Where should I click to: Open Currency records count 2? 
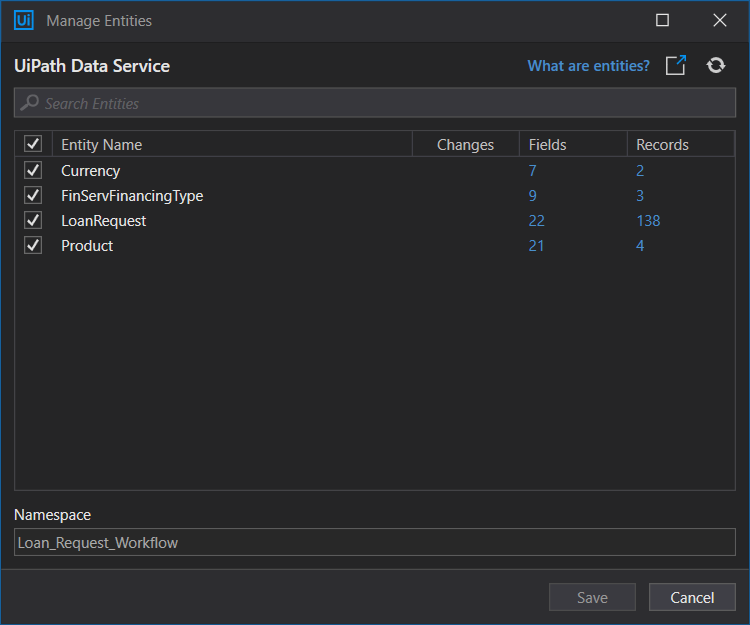click(x=640, y=171)
